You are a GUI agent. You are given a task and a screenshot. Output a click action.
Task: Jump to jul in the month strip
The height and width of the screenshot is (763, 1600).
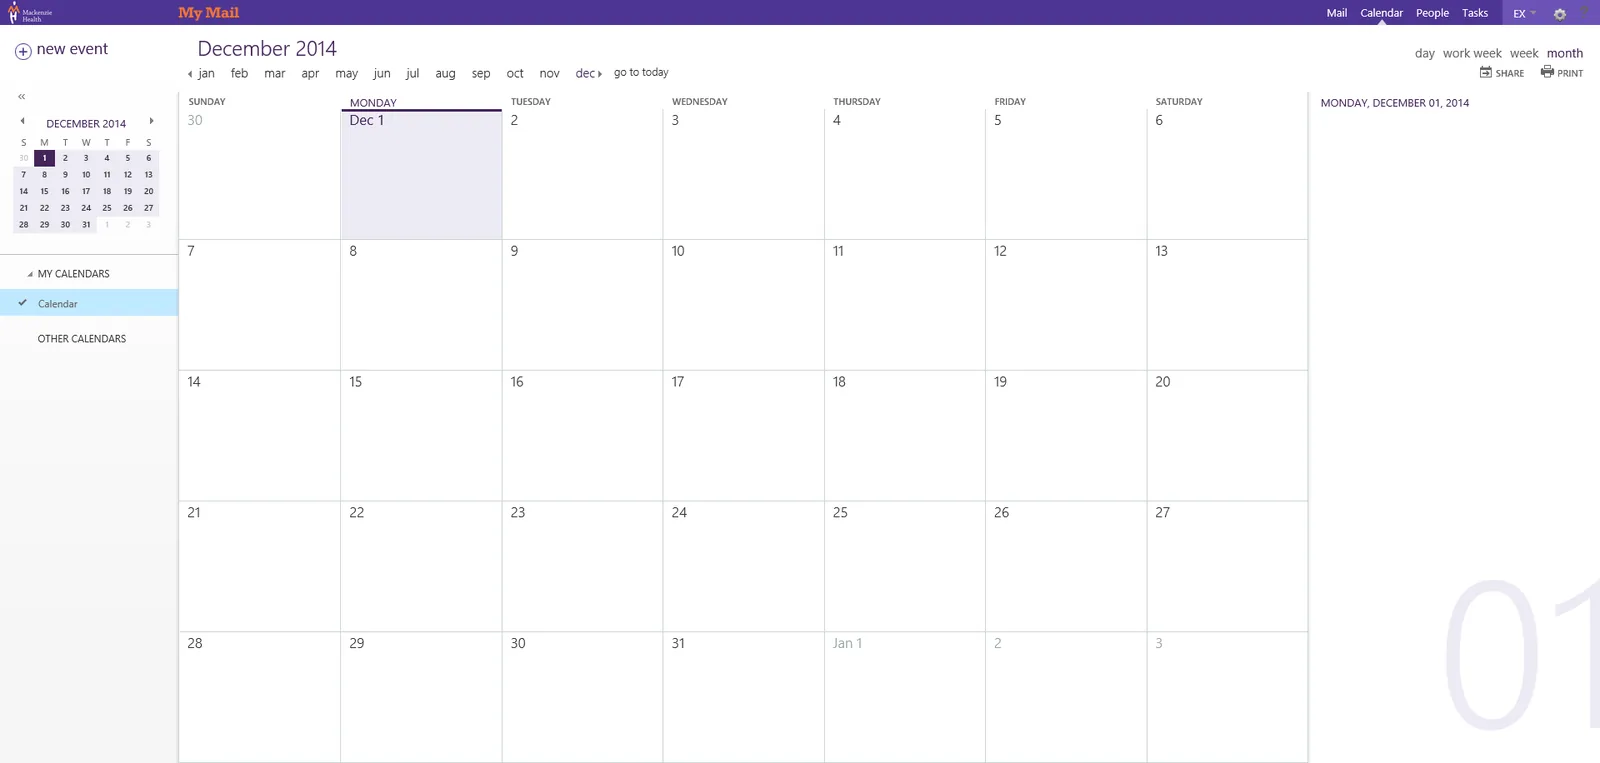click(x=412, y=74)
